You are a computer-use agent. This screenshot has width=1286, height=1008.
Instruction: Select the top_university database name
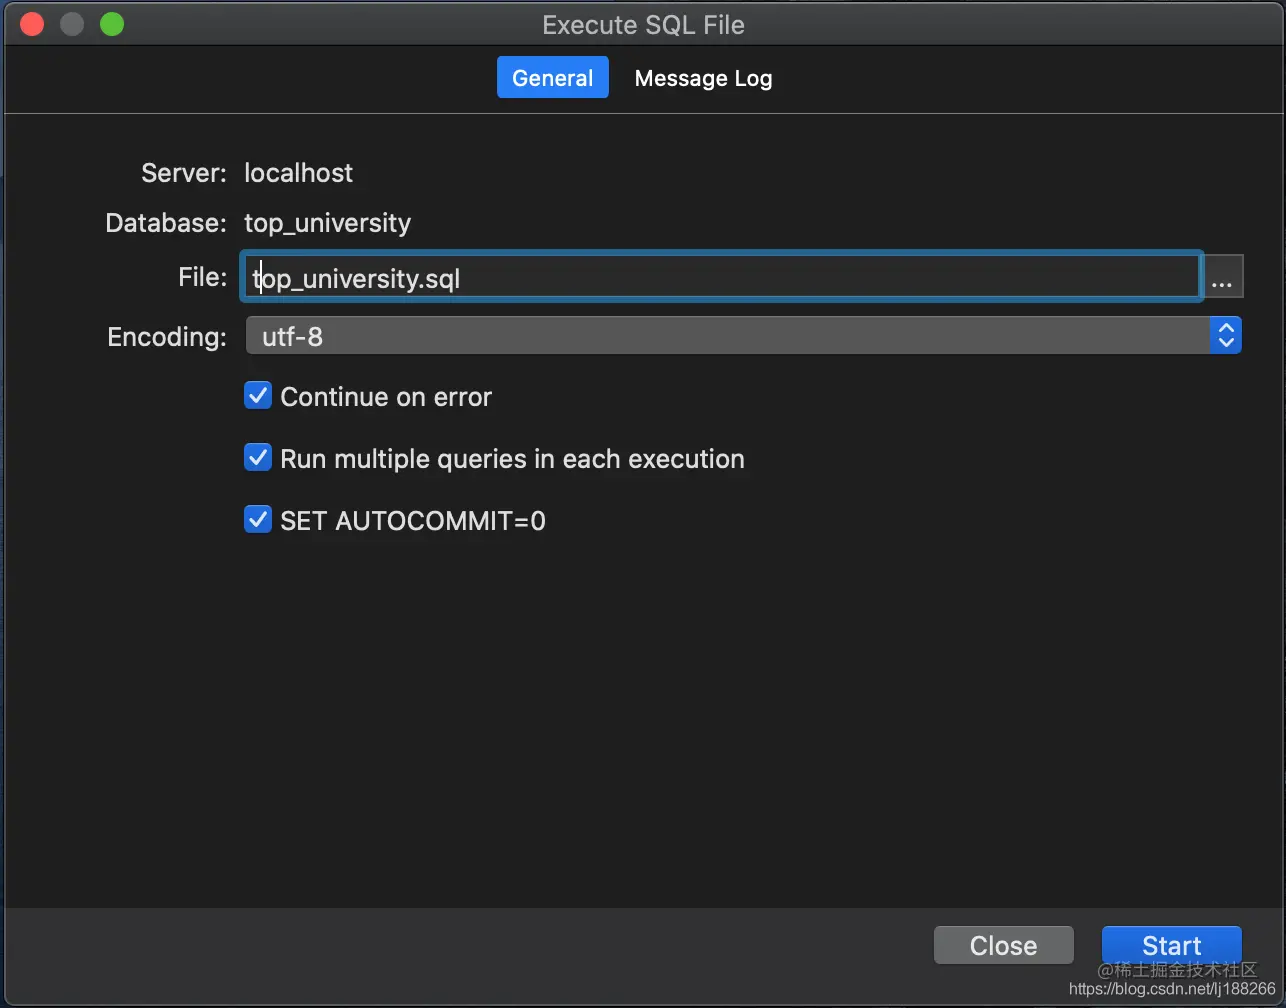(327, 223)
